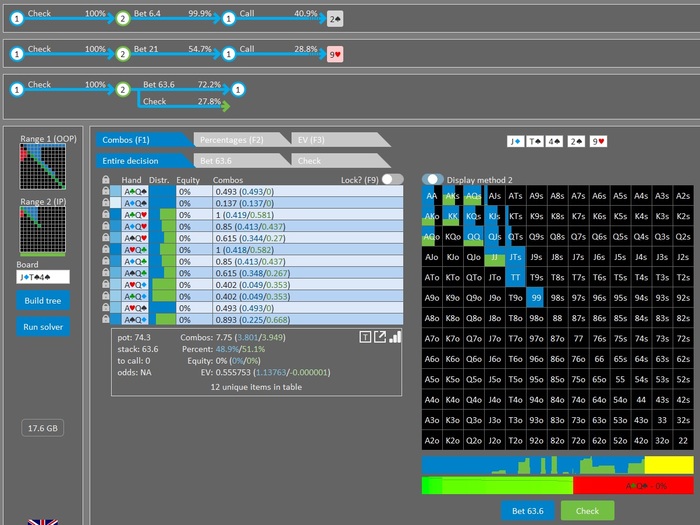Select the JJ cell in the hand matrix
This screenshot has height=525, width=700.
click(x=495, y=257)
